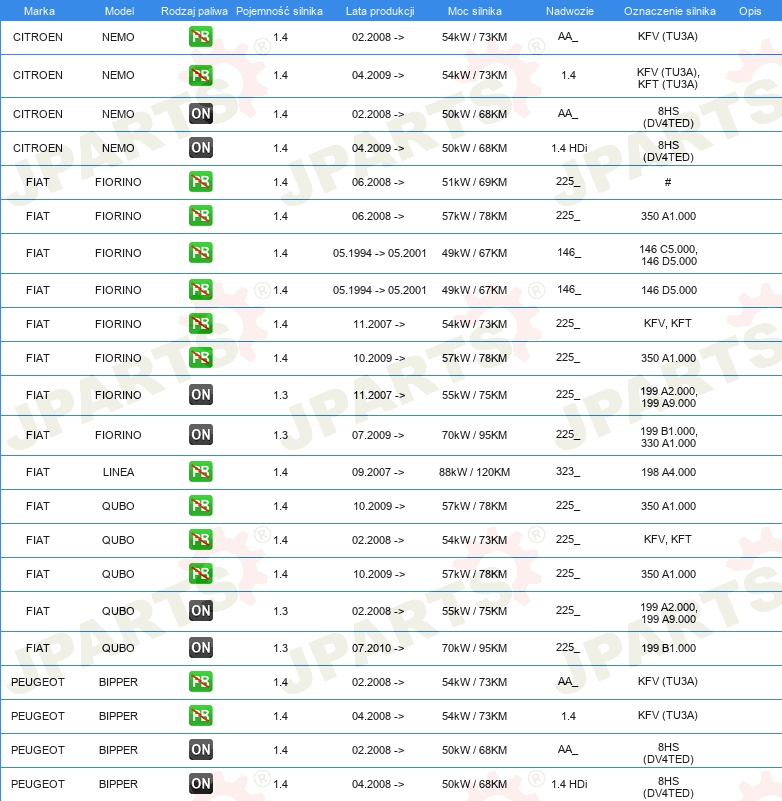Click the Rodzaj paliwa column header
The image size is (782, 801).
click(194, 11)
